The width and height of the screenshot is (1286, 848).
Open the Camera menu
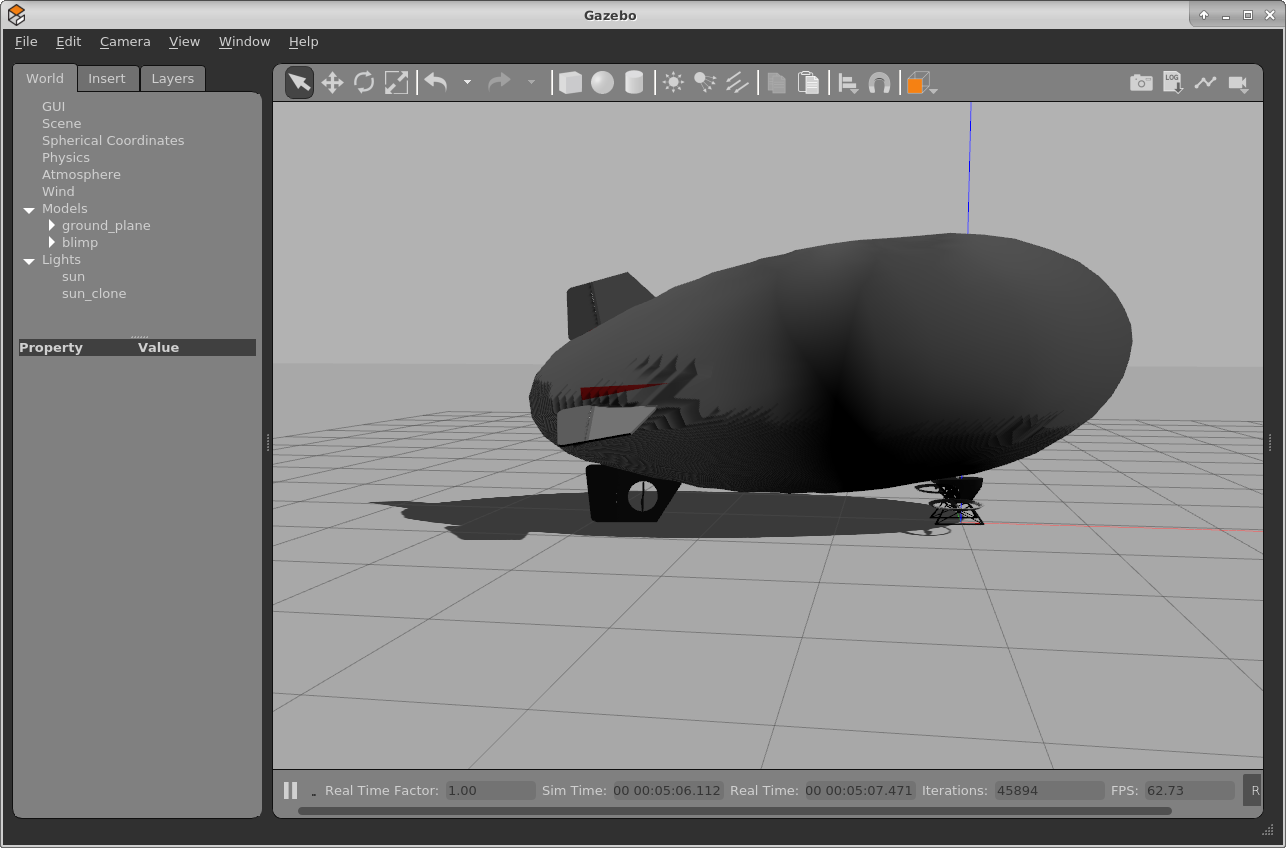click(125, 42)
